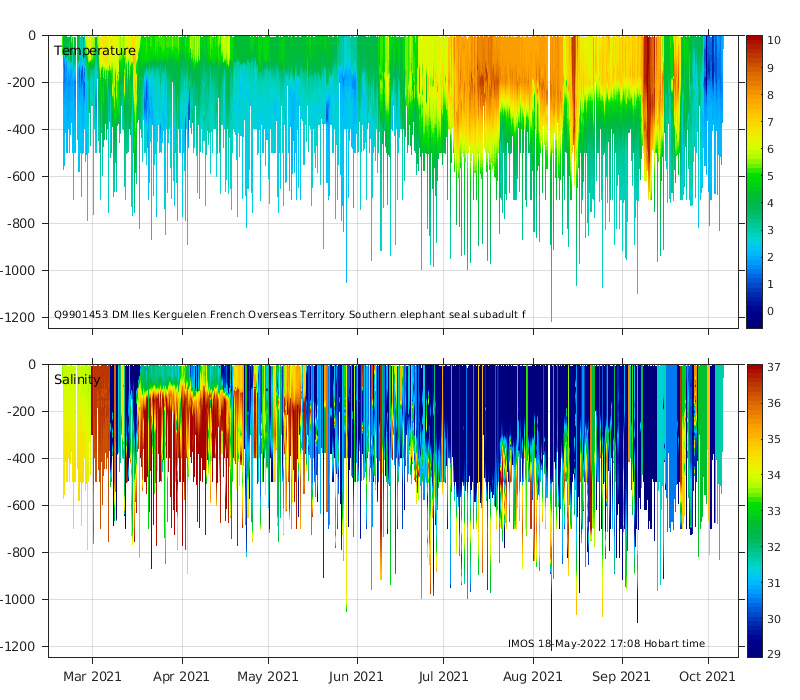Click the 10 tick on temperature colorbar
This screenshot has height=700, width=800.
(x=773, y=40)
